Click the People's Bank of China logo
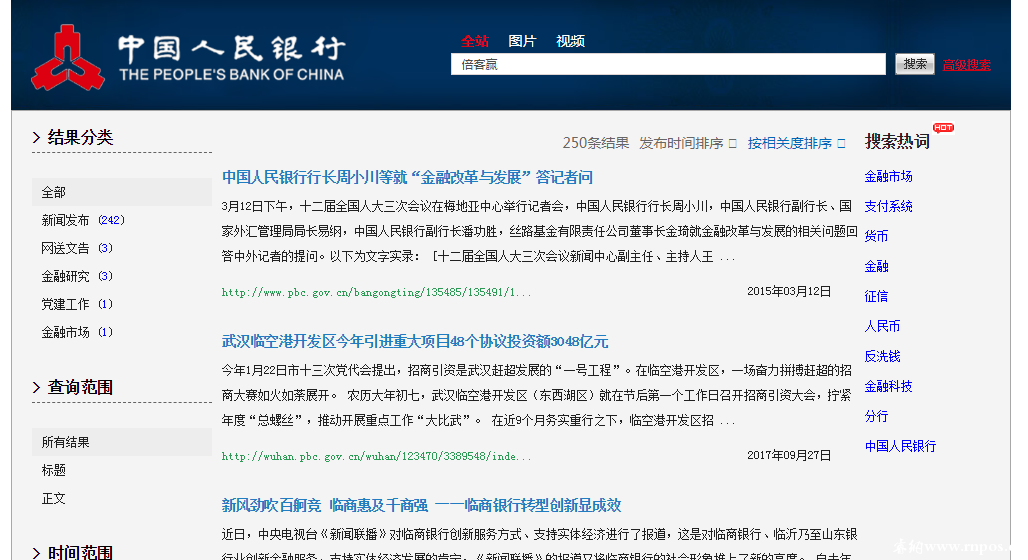The height and width of the screenshot is (560, 1028). coord(188,58)
